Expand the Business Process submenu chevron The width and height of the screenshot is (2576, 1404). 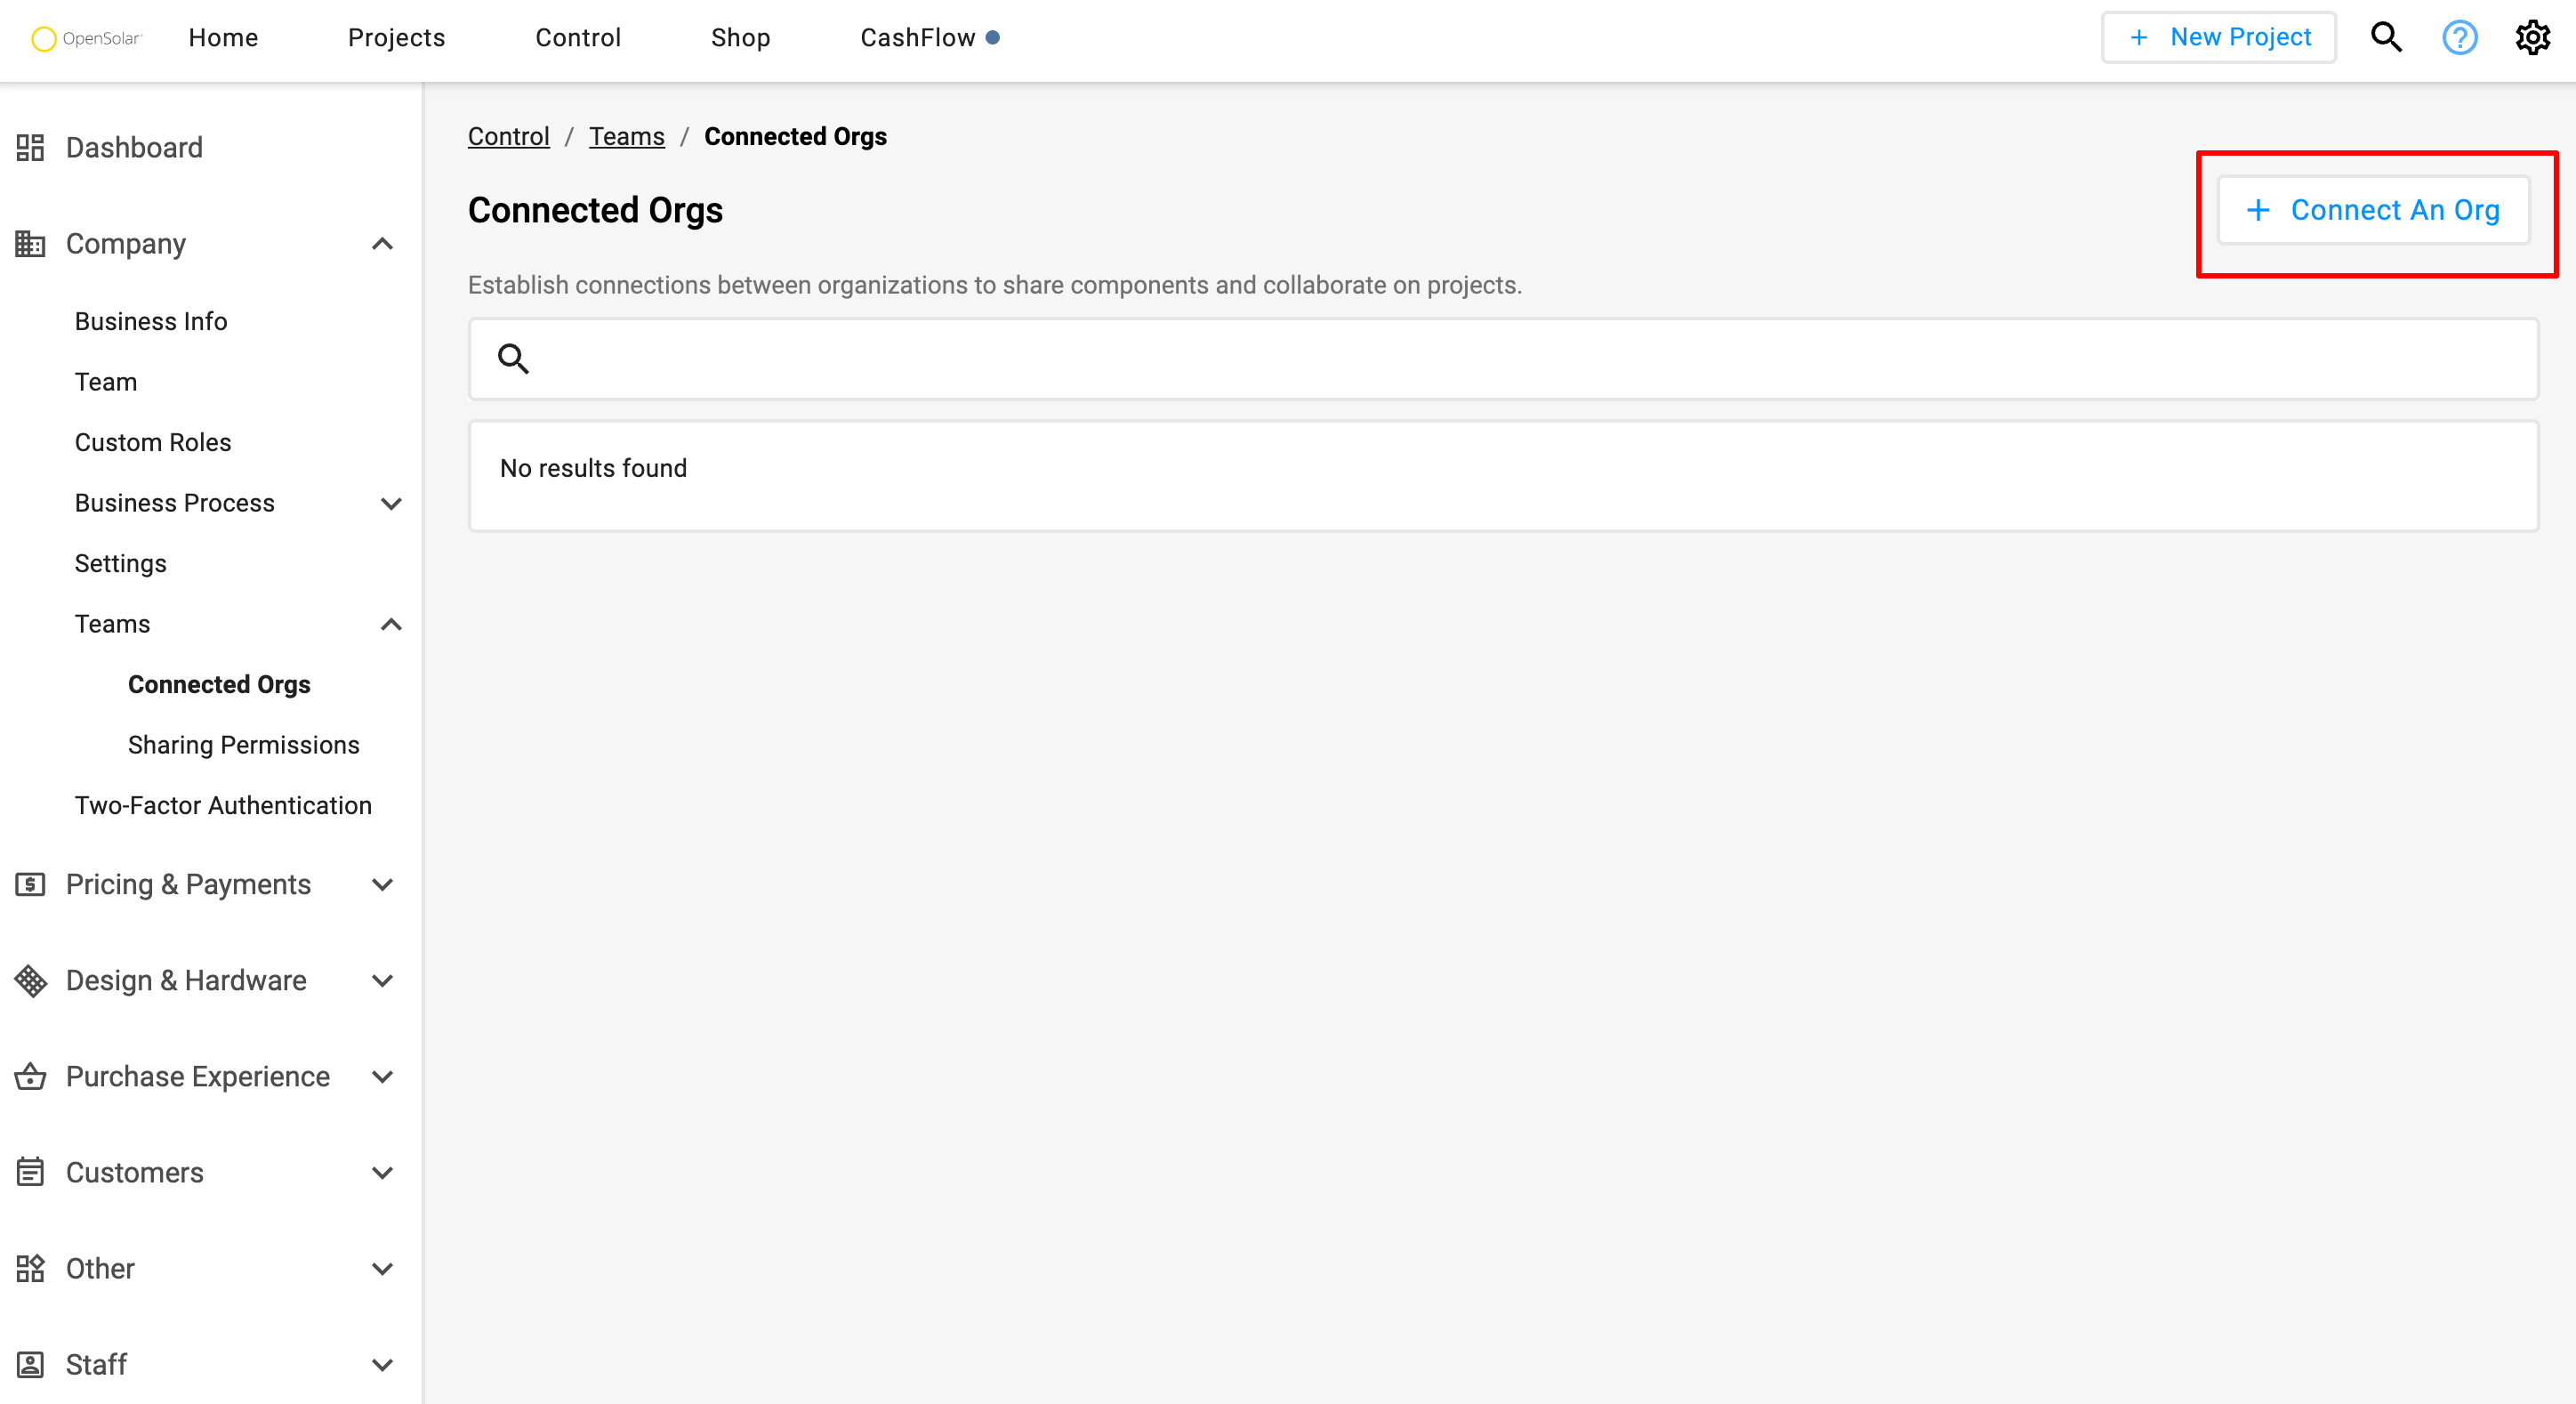click(391, 503)
